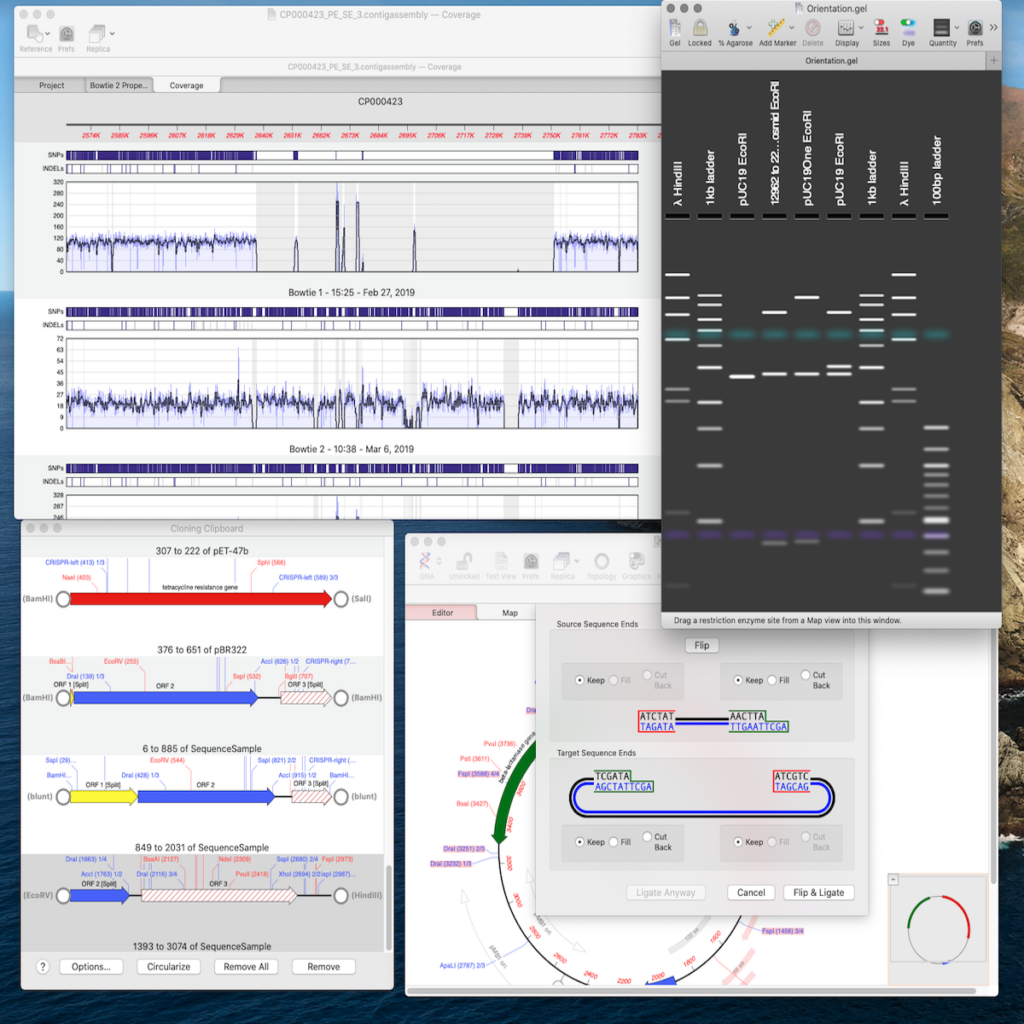Click the Delete icon in the gel toolbar
1024x1024 pixels.
click(812, 28)
